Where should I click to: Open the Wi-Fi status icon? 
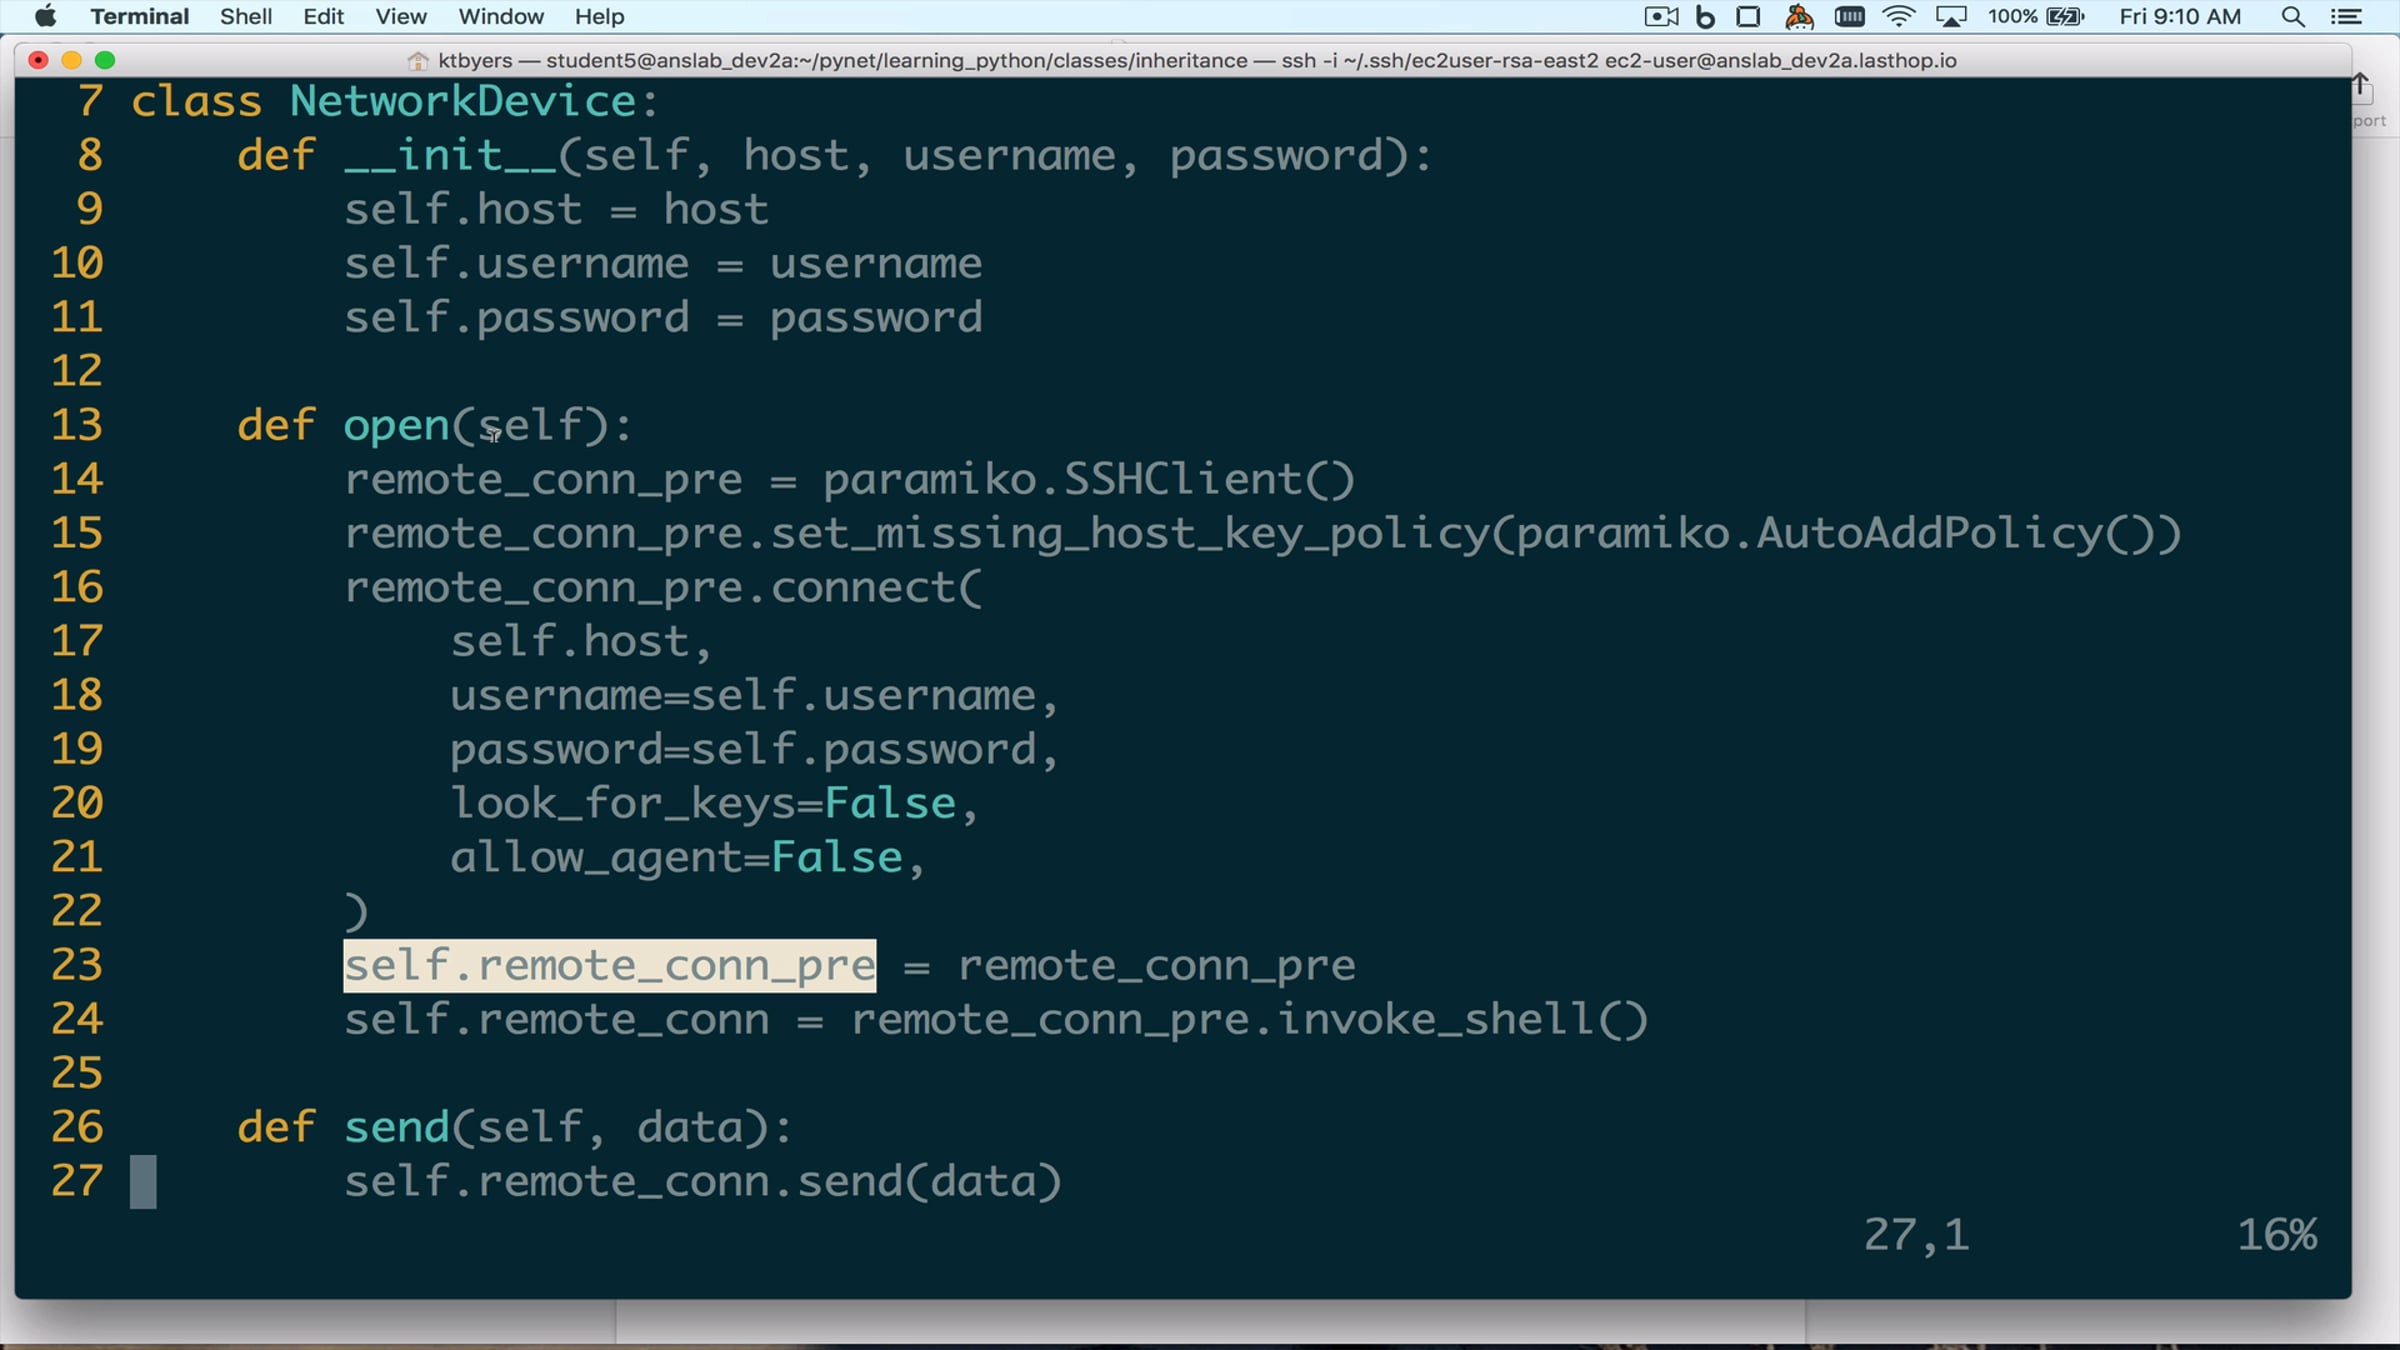point(1898,16)
